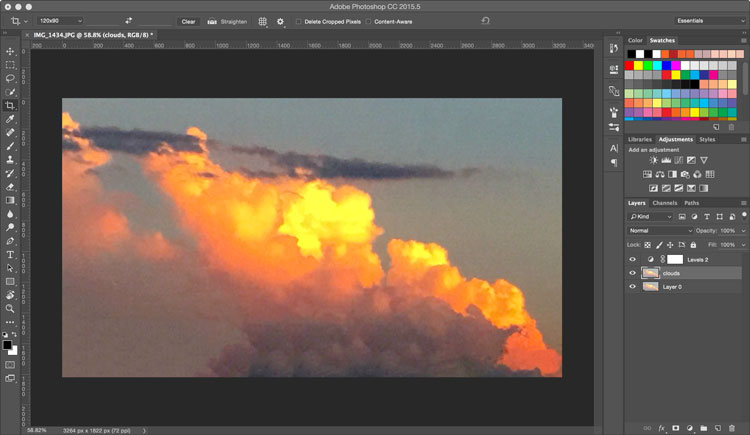
Task: Select the History Brush tool
Action: pyautogui.click(x=10, y=173)
